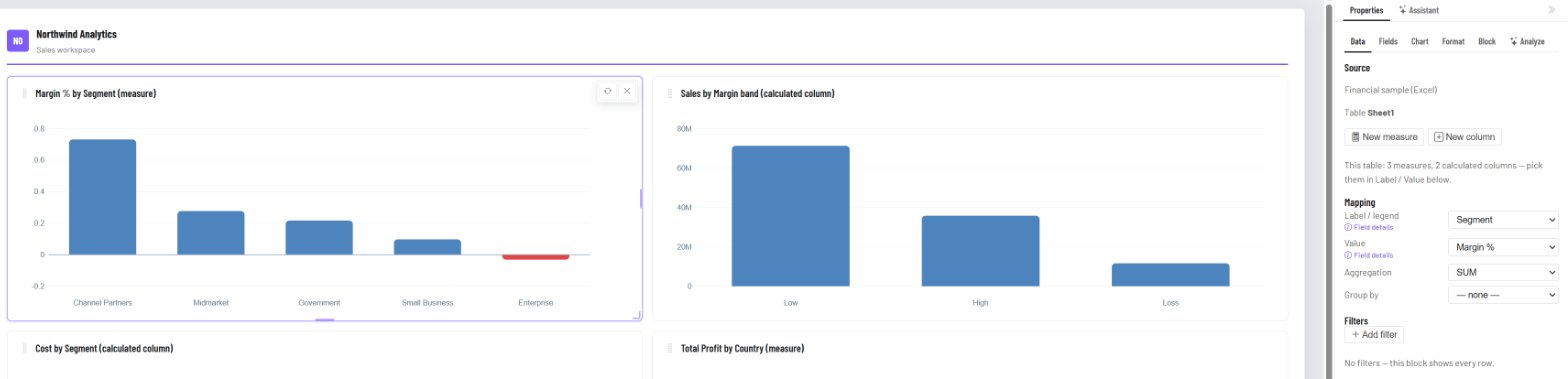Image resolution: width=1568 pixels, height=379 pixels.
Task: Click the Mapping section heading
Action: pos(1360,202)
